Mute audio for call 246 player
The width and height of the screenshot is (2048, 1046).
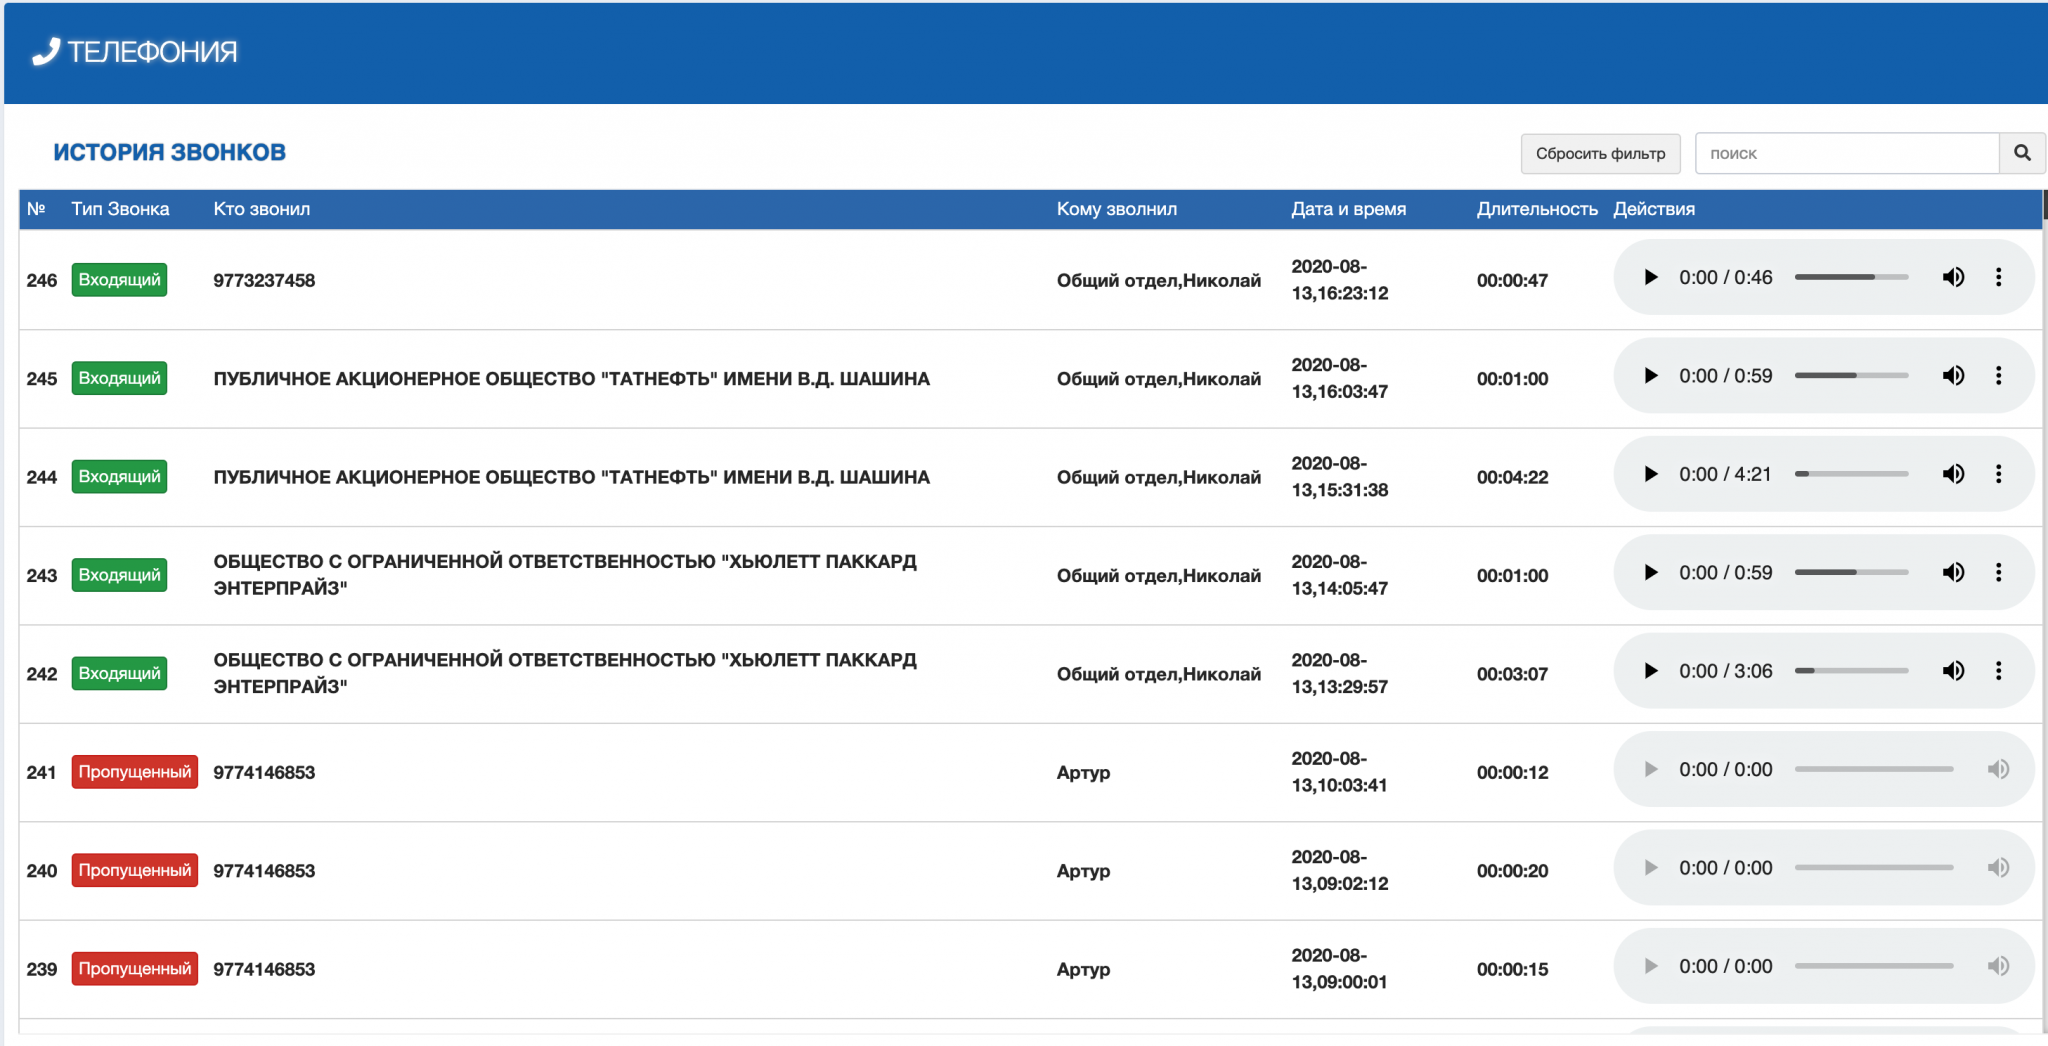coord(1953,277)
